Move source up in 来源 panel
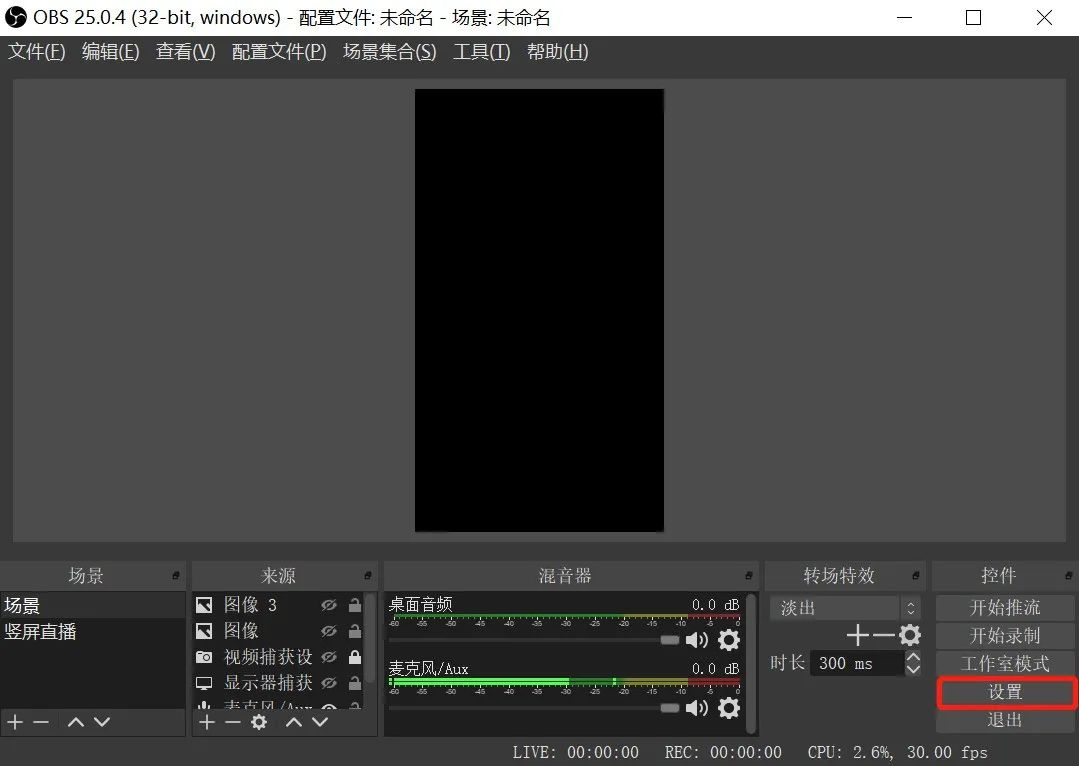Viewport: 1079px width, 766px height. [x=294, y=722]
